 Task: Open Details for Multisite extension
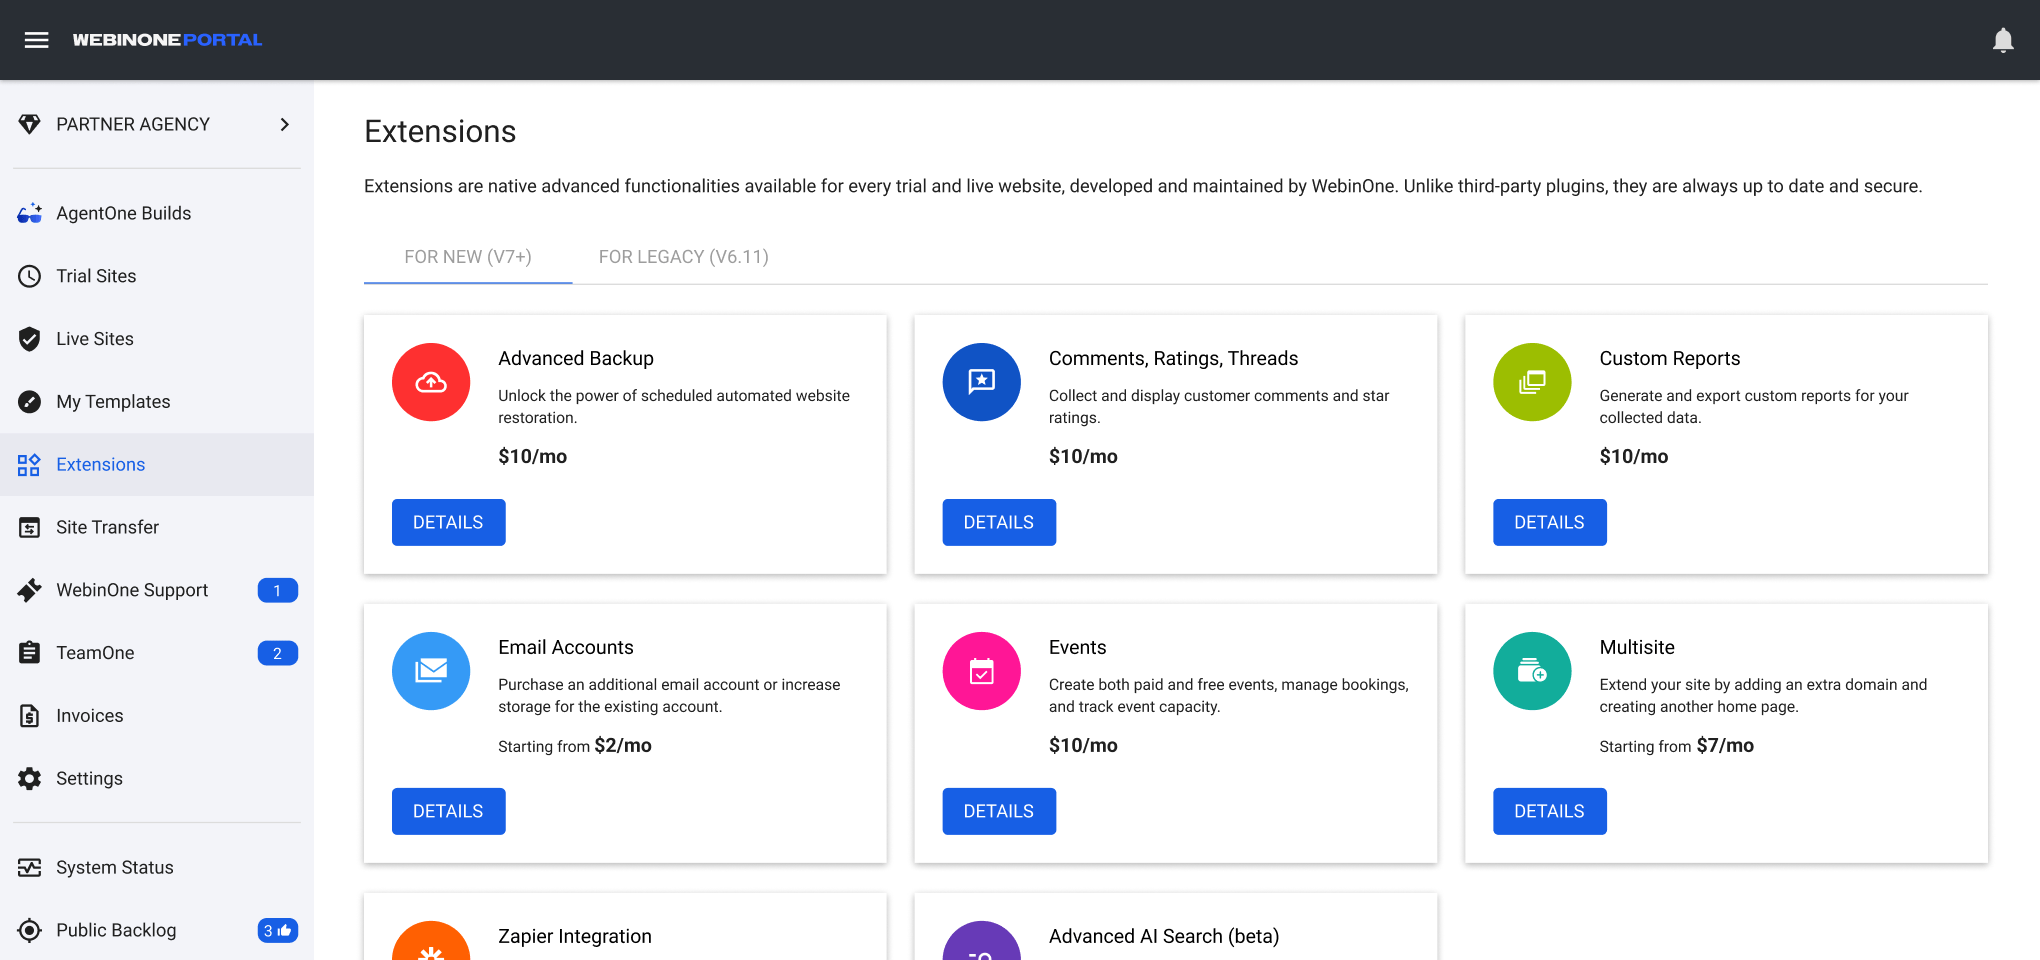(x=1549, y=811)
